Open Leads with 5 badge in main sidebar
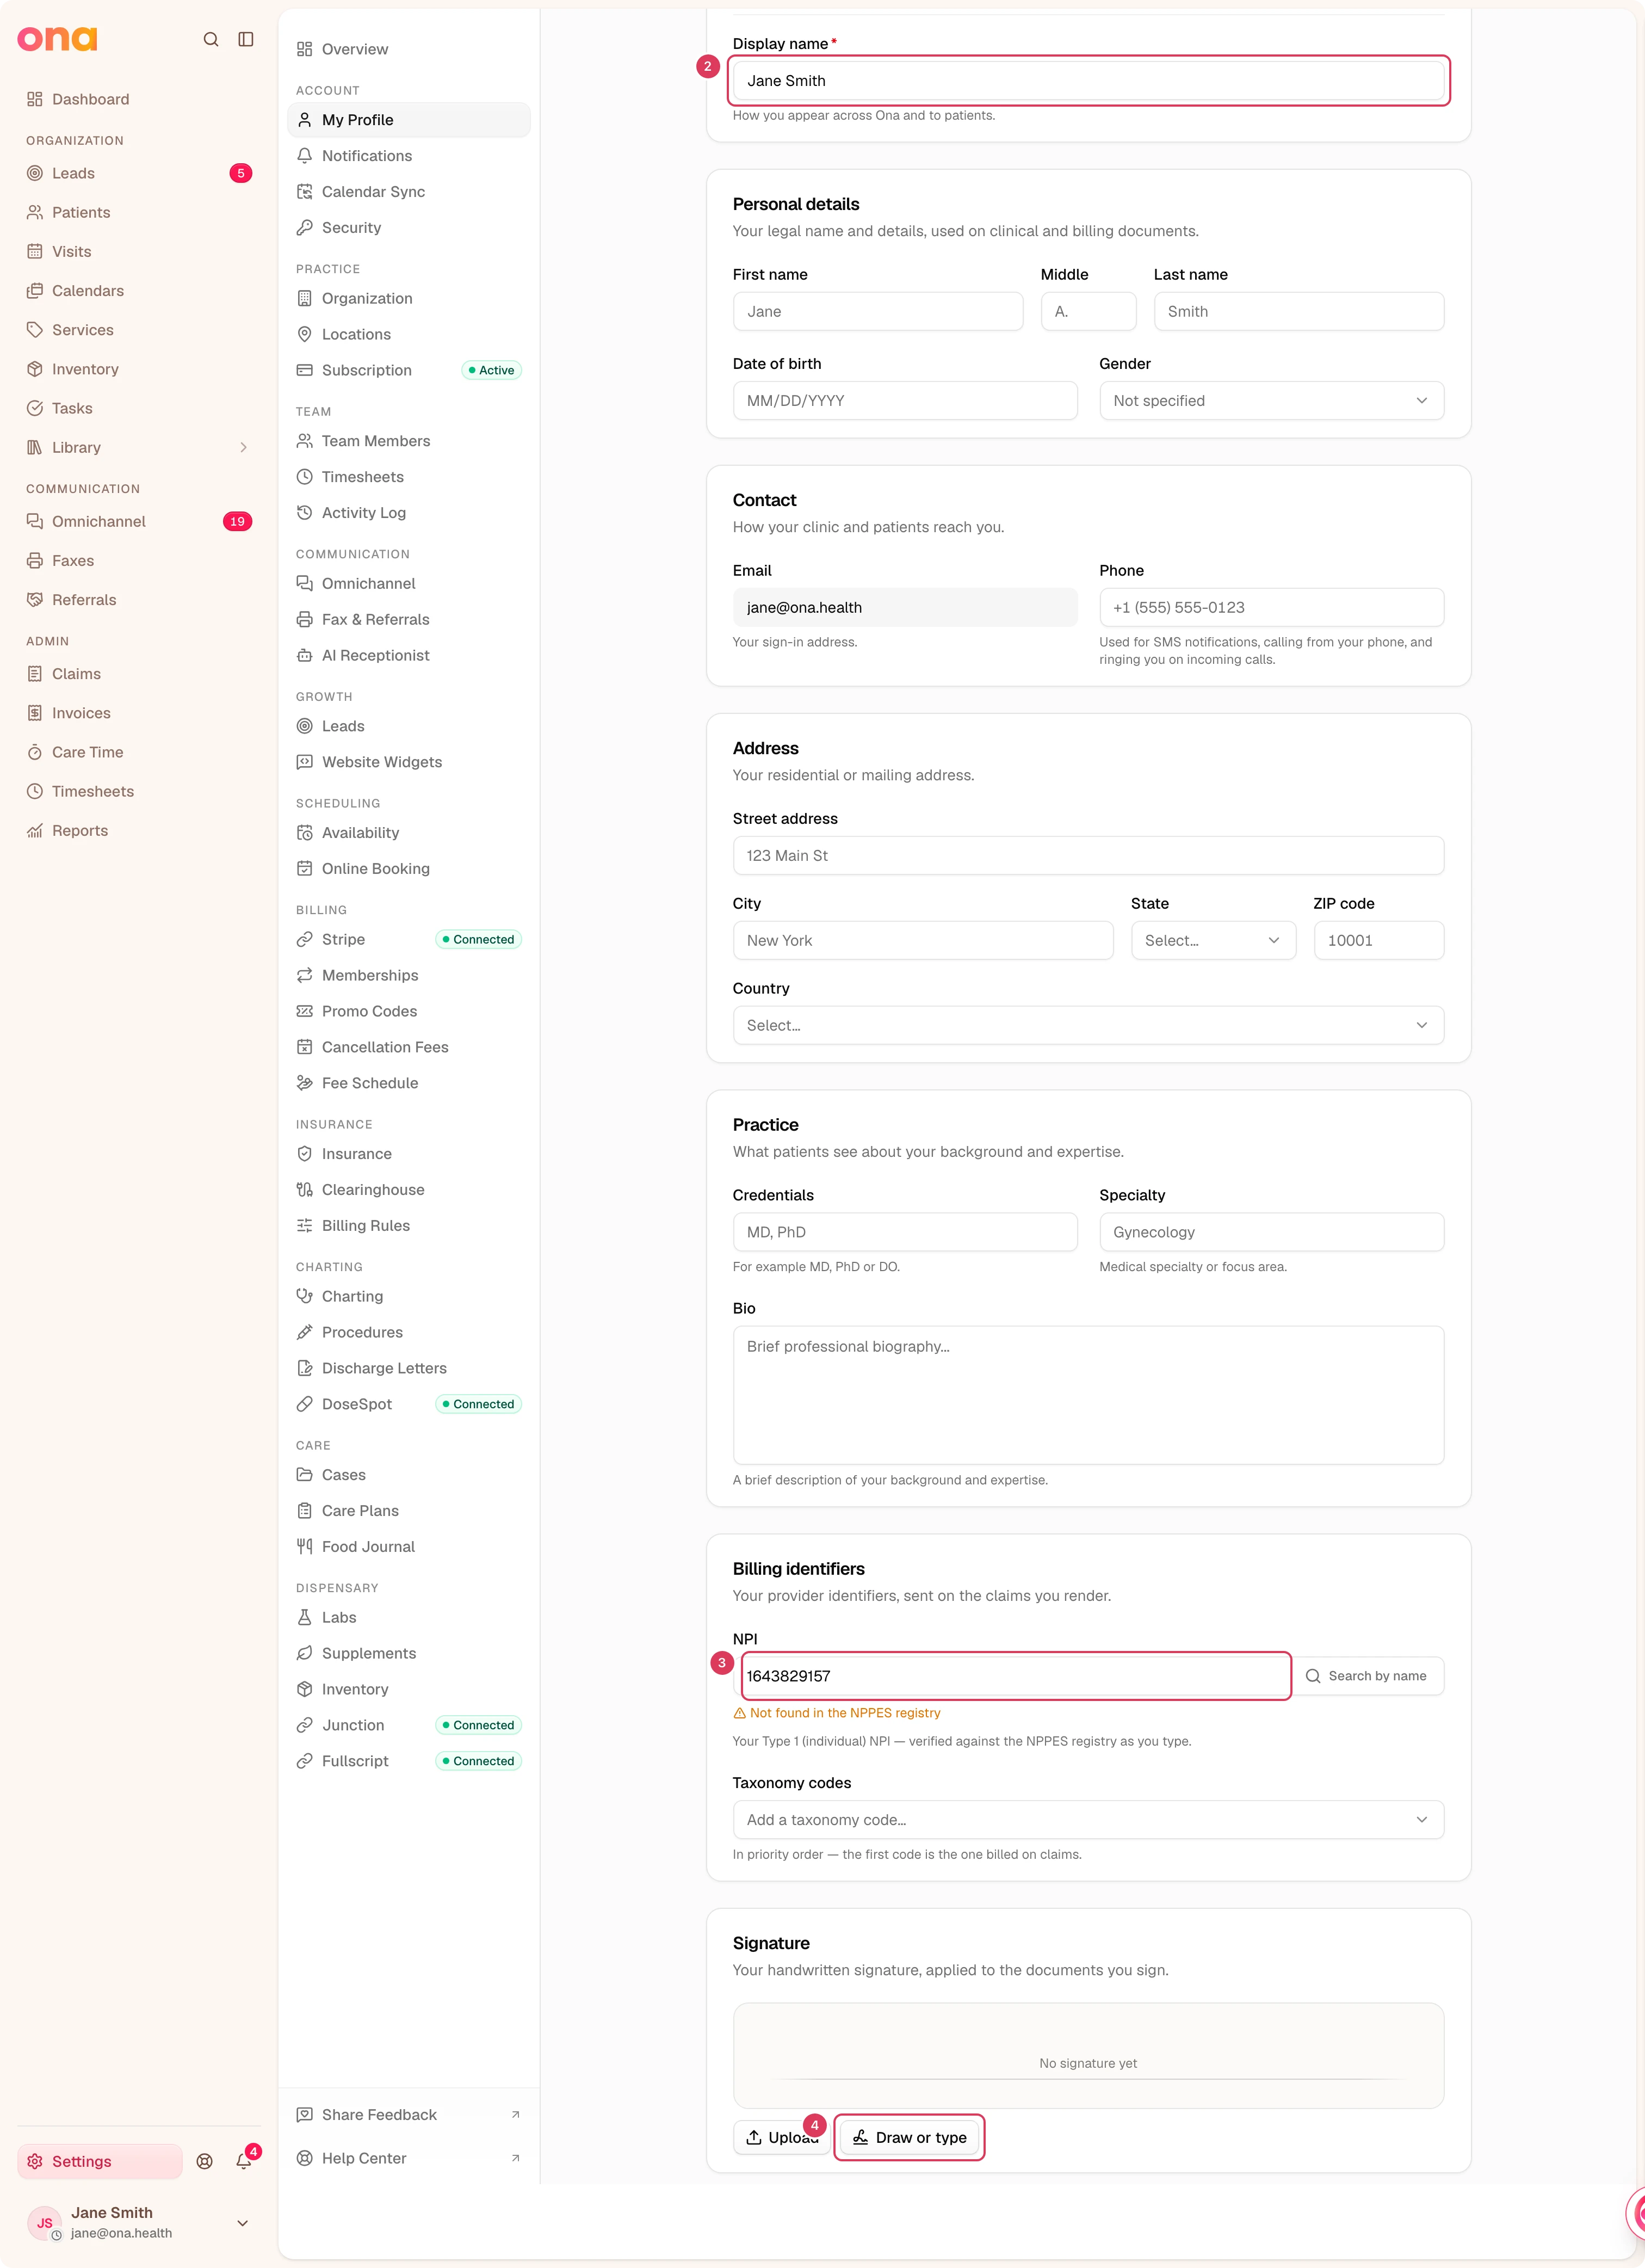Image resolution: width=1645 pixels, height=2268 pixels. point(139,173)
